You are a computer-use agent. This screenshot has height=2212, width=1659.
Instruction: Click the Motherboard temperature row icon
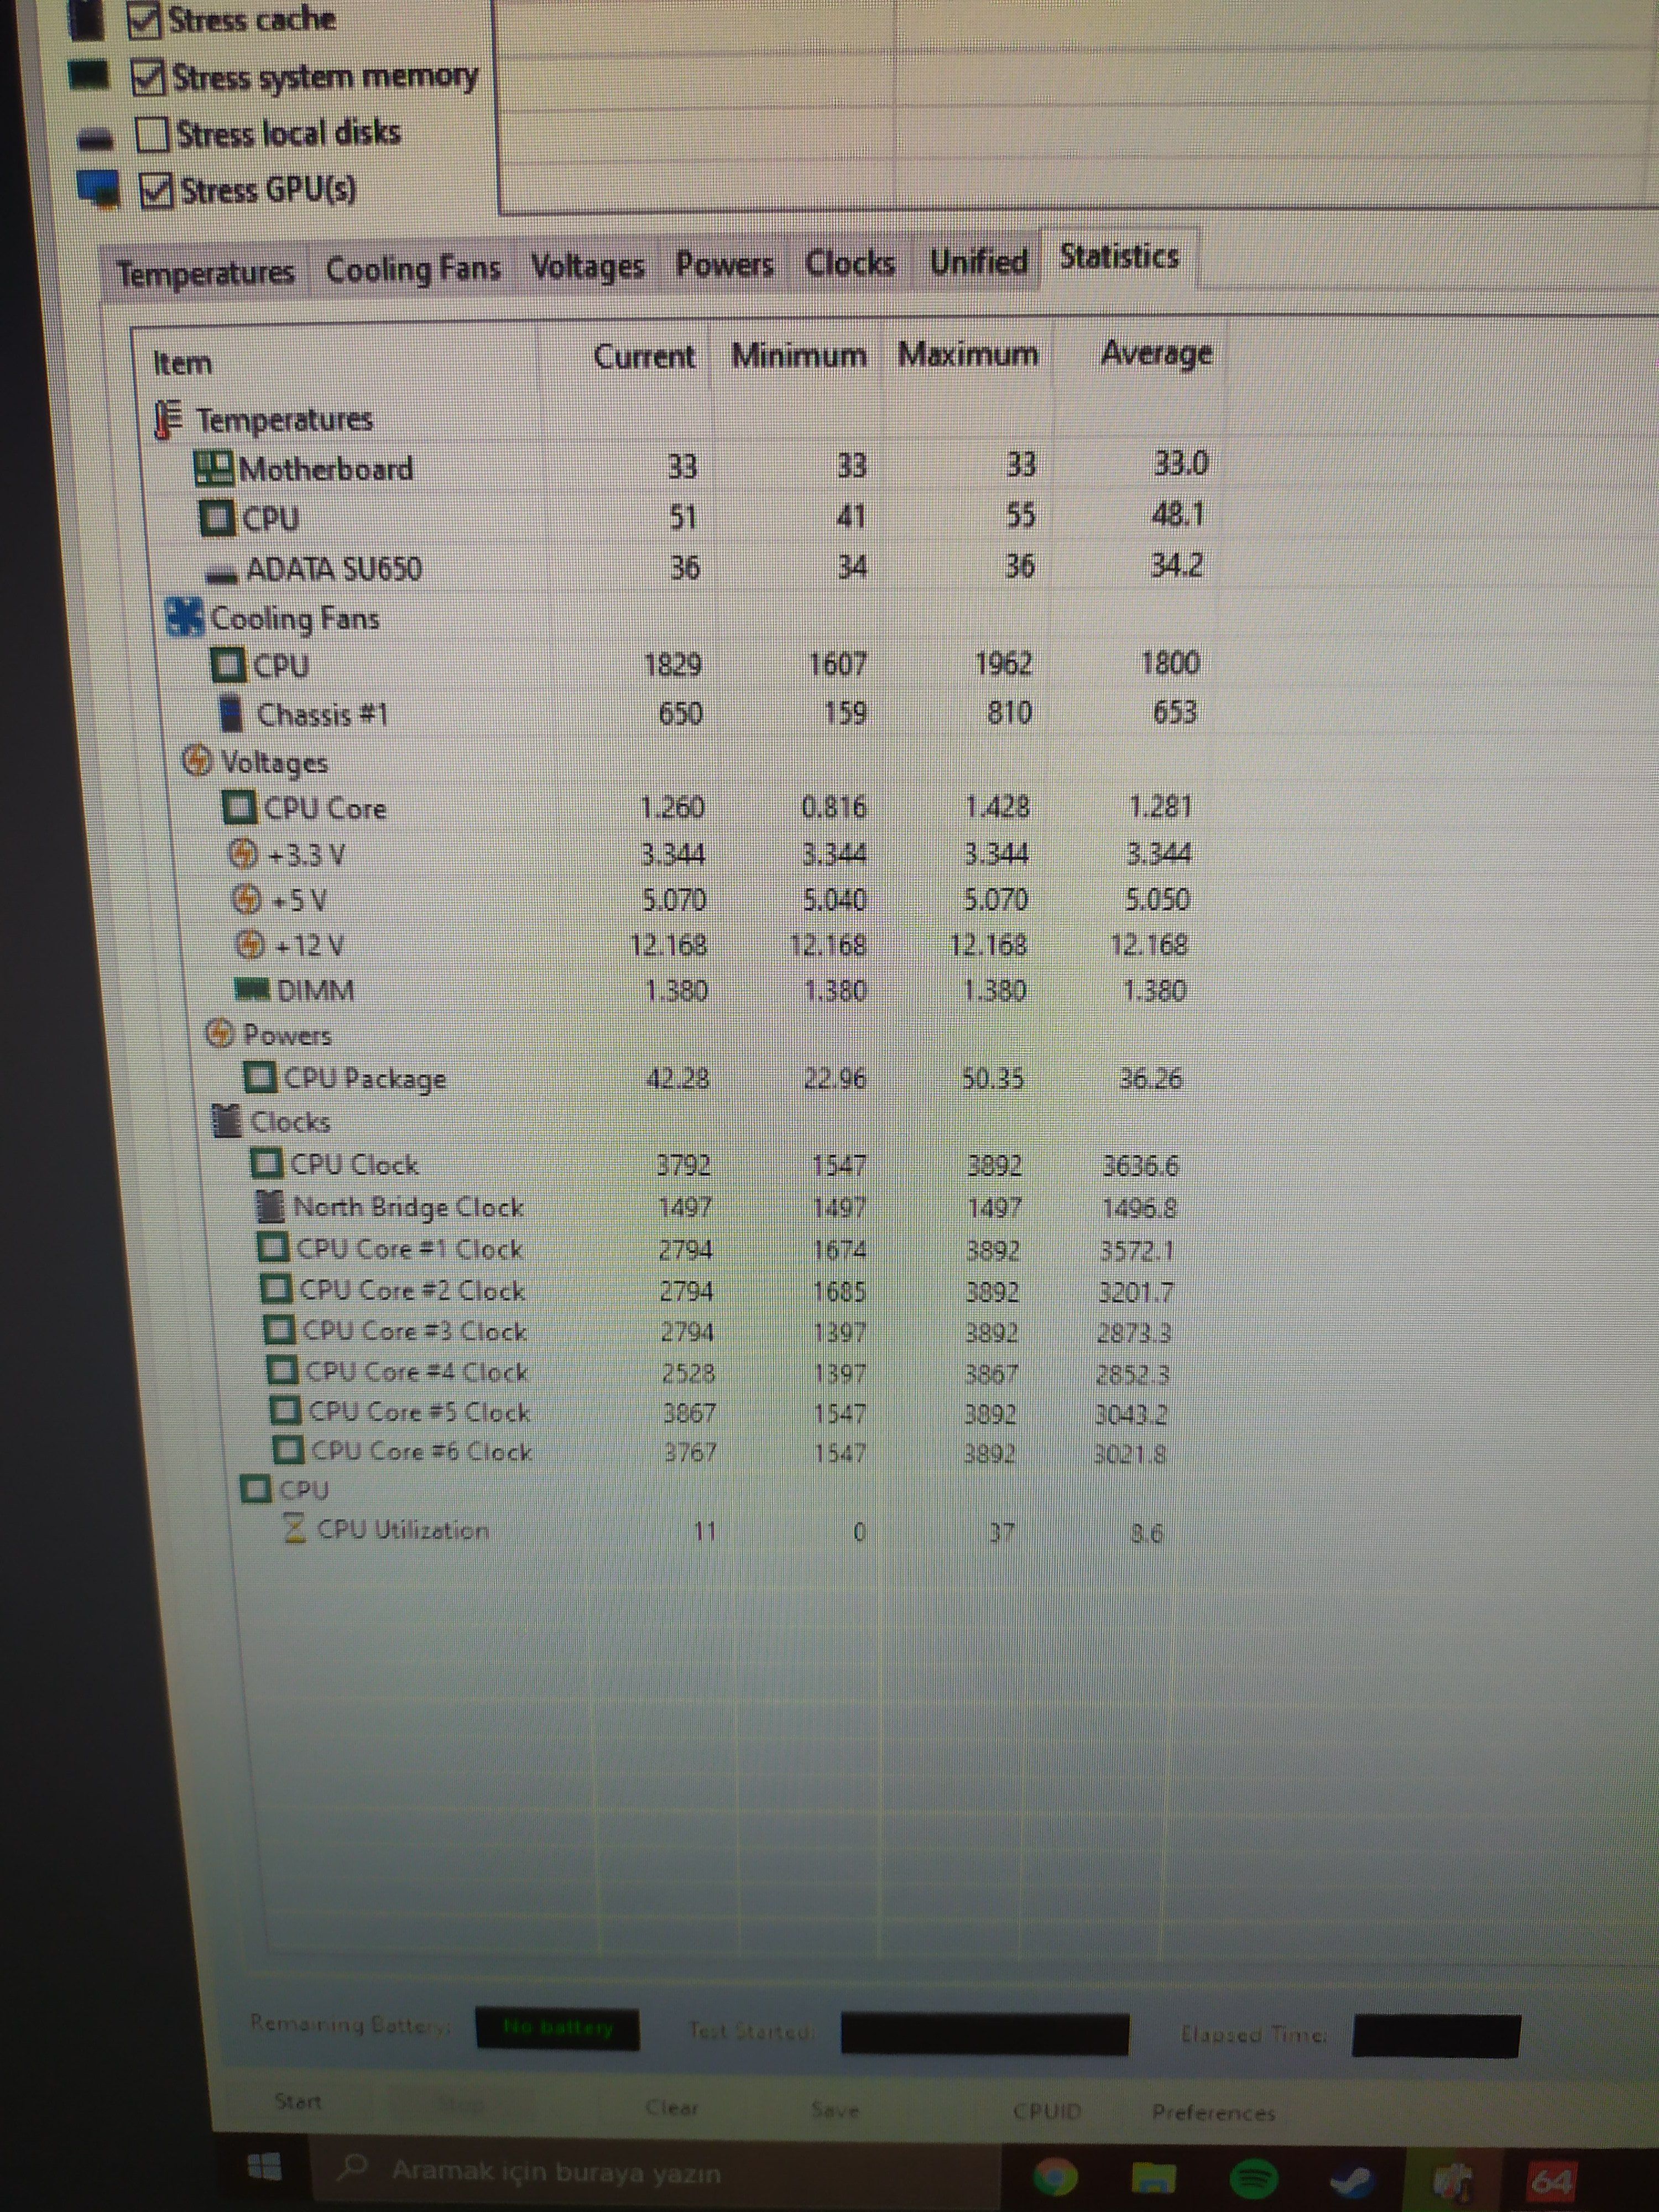pyautogui.click(x=212, y=468)
